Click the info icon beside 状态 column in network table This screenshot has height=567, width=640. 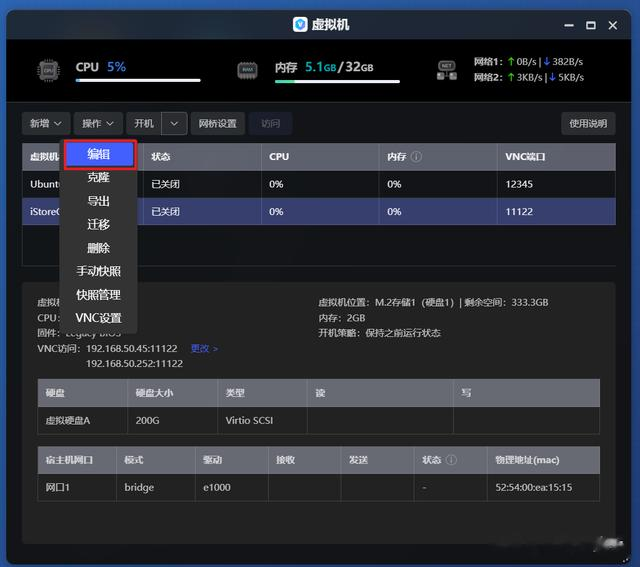(x=451, y=460)
